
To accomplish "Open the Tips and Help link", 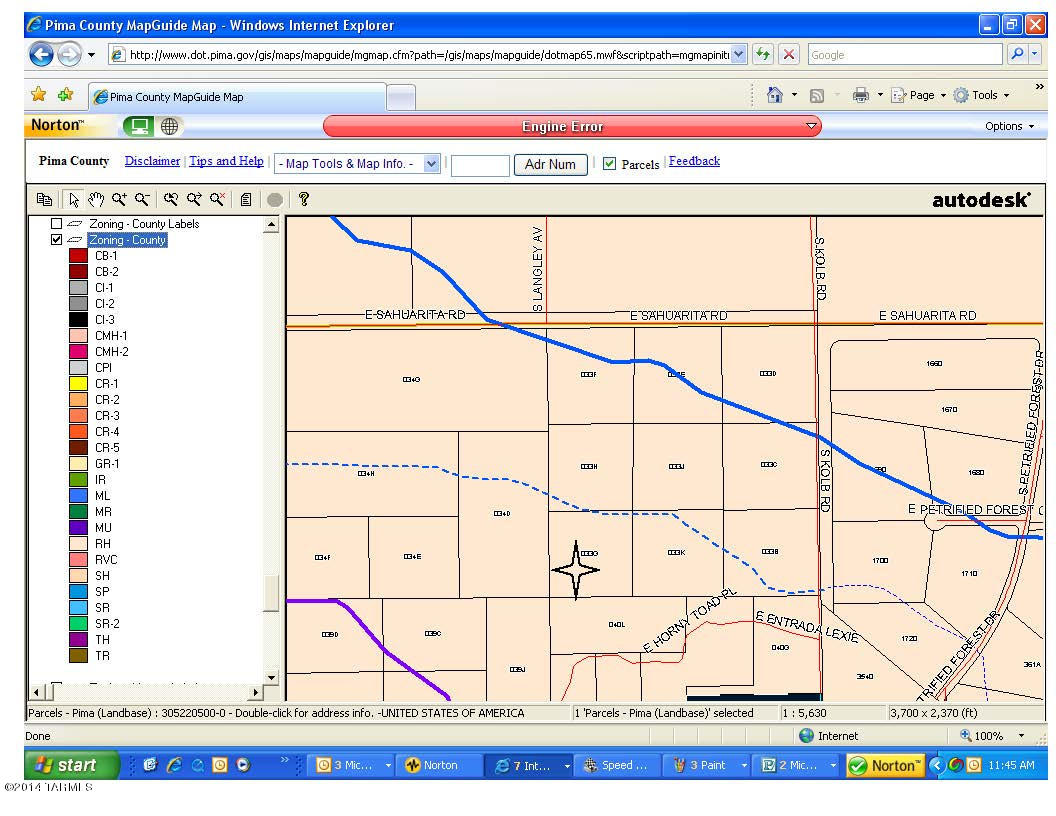I will click(x=226, y=161).
